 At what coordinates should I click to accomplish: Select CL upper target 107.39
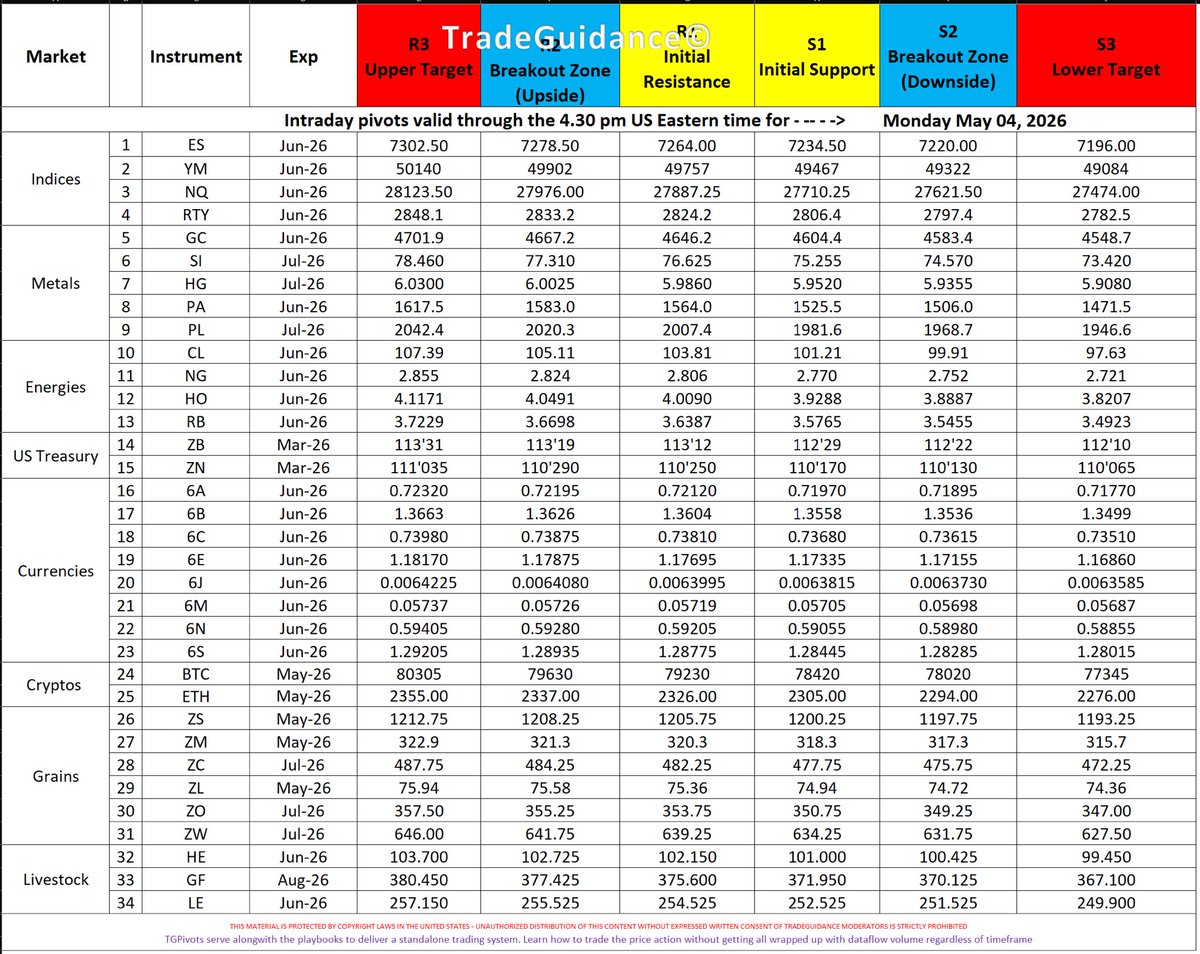421,352
